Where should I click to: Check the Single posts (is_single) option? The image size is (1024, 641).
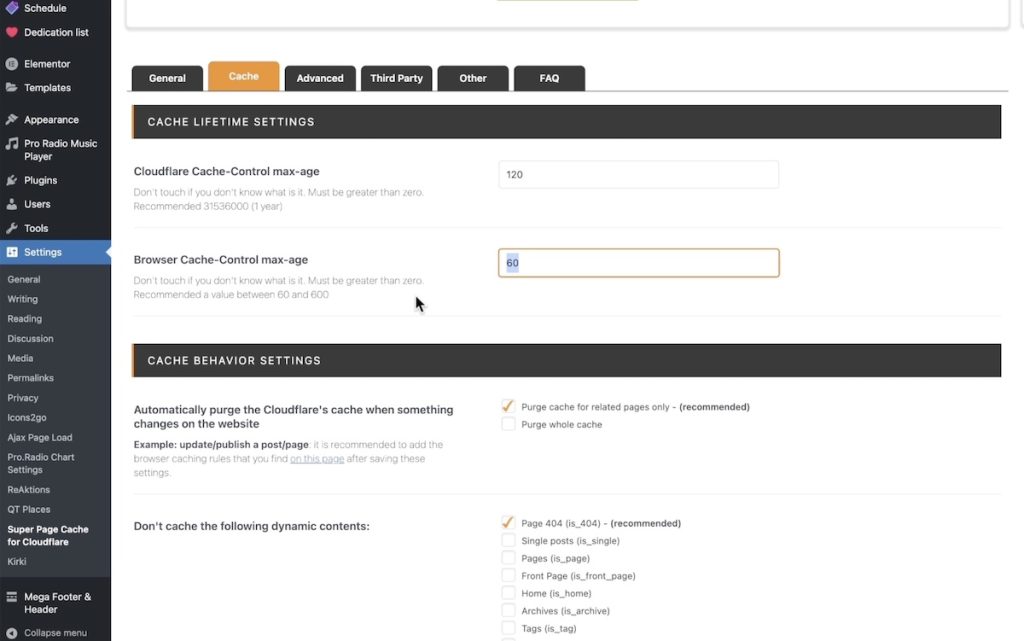(x=508, y=541)
